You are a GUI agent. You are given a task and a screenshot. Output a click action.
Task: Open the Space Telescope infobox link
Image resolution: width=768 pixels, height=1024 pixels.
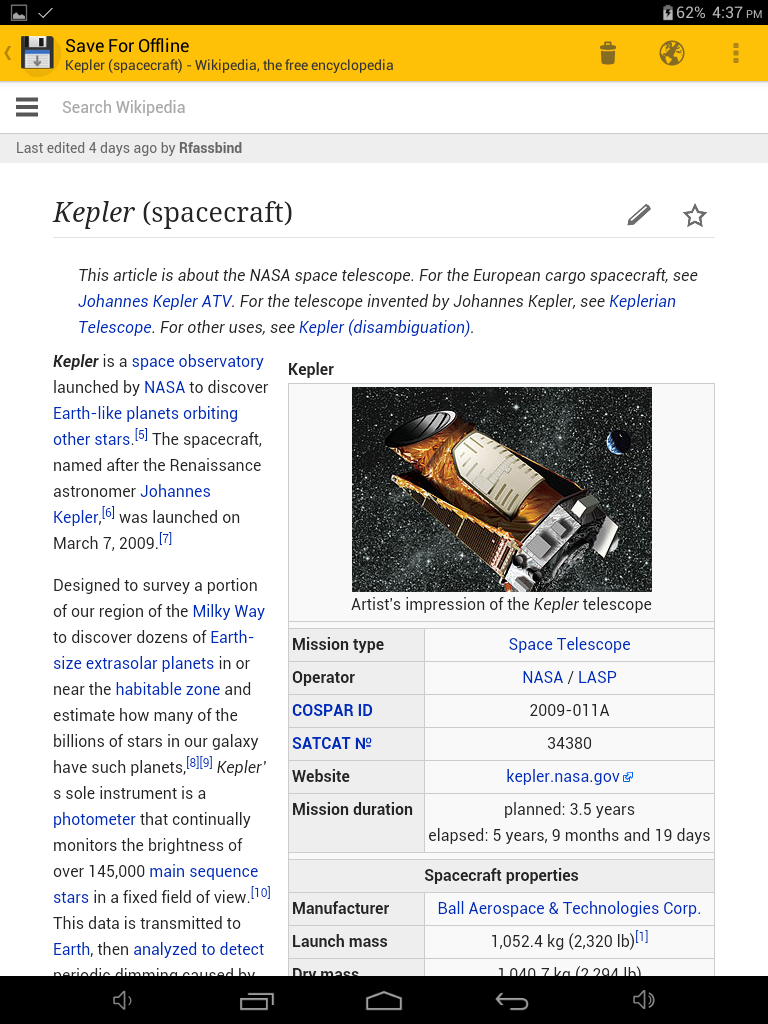tap(569, 645)
